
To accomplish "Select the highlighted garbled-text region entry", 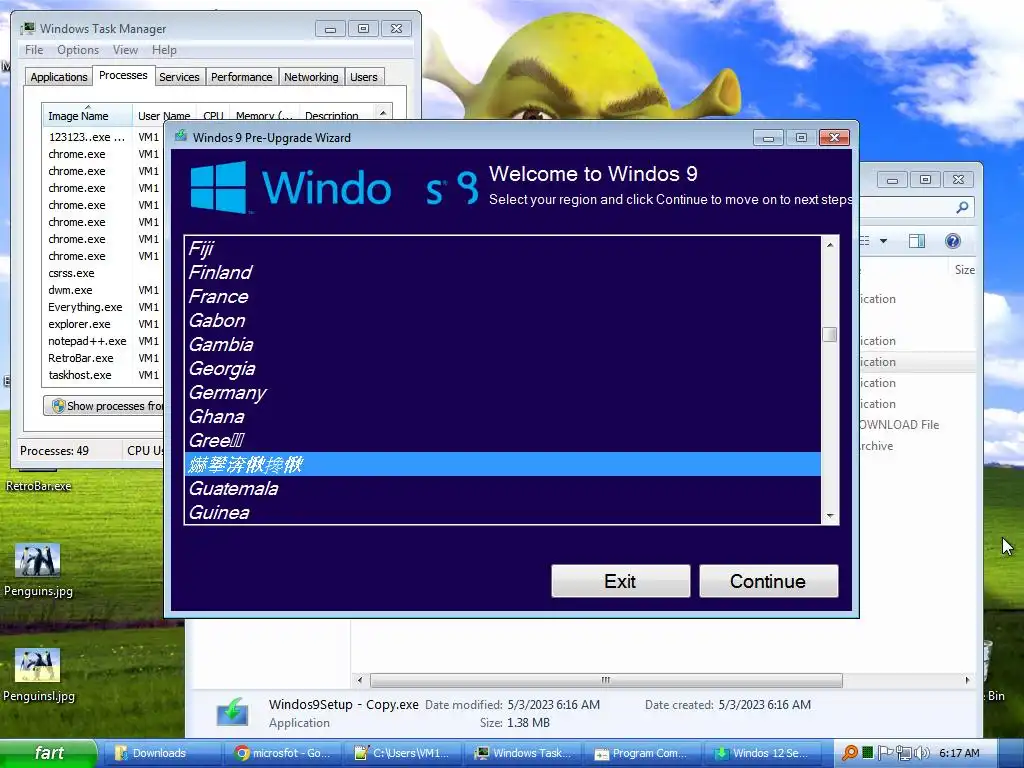I will pos(502,464).
